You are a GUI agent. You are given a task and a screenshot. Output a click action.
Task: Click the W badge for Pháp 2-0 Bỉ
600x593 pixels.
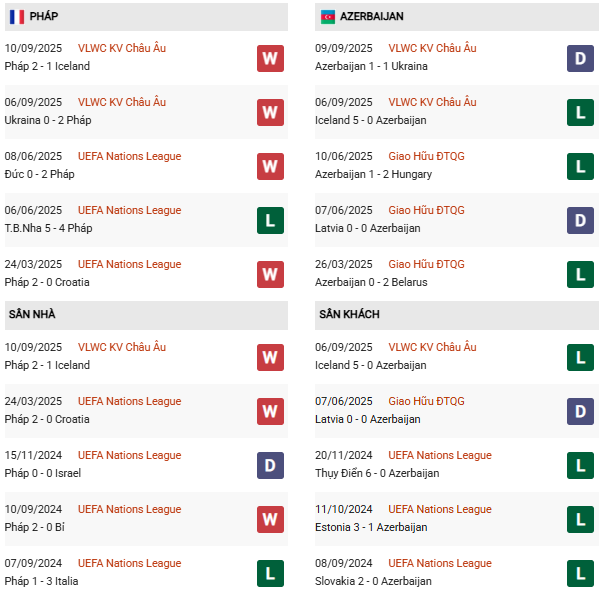270,519
